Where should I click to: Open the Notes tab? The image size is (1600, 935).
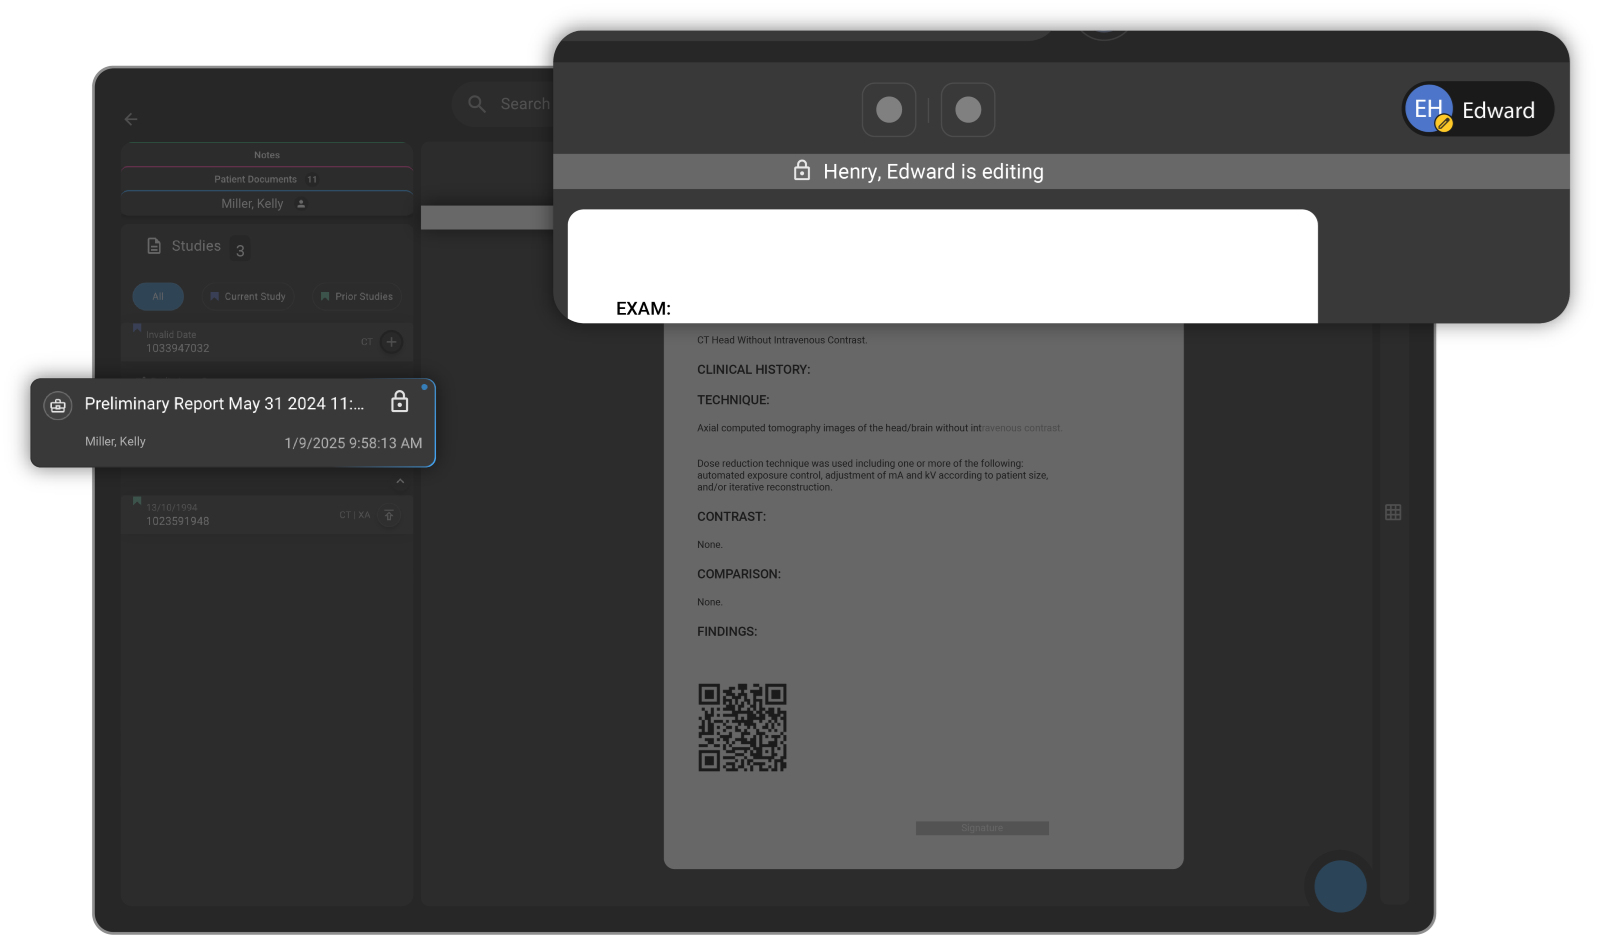[x=266, y=154]
